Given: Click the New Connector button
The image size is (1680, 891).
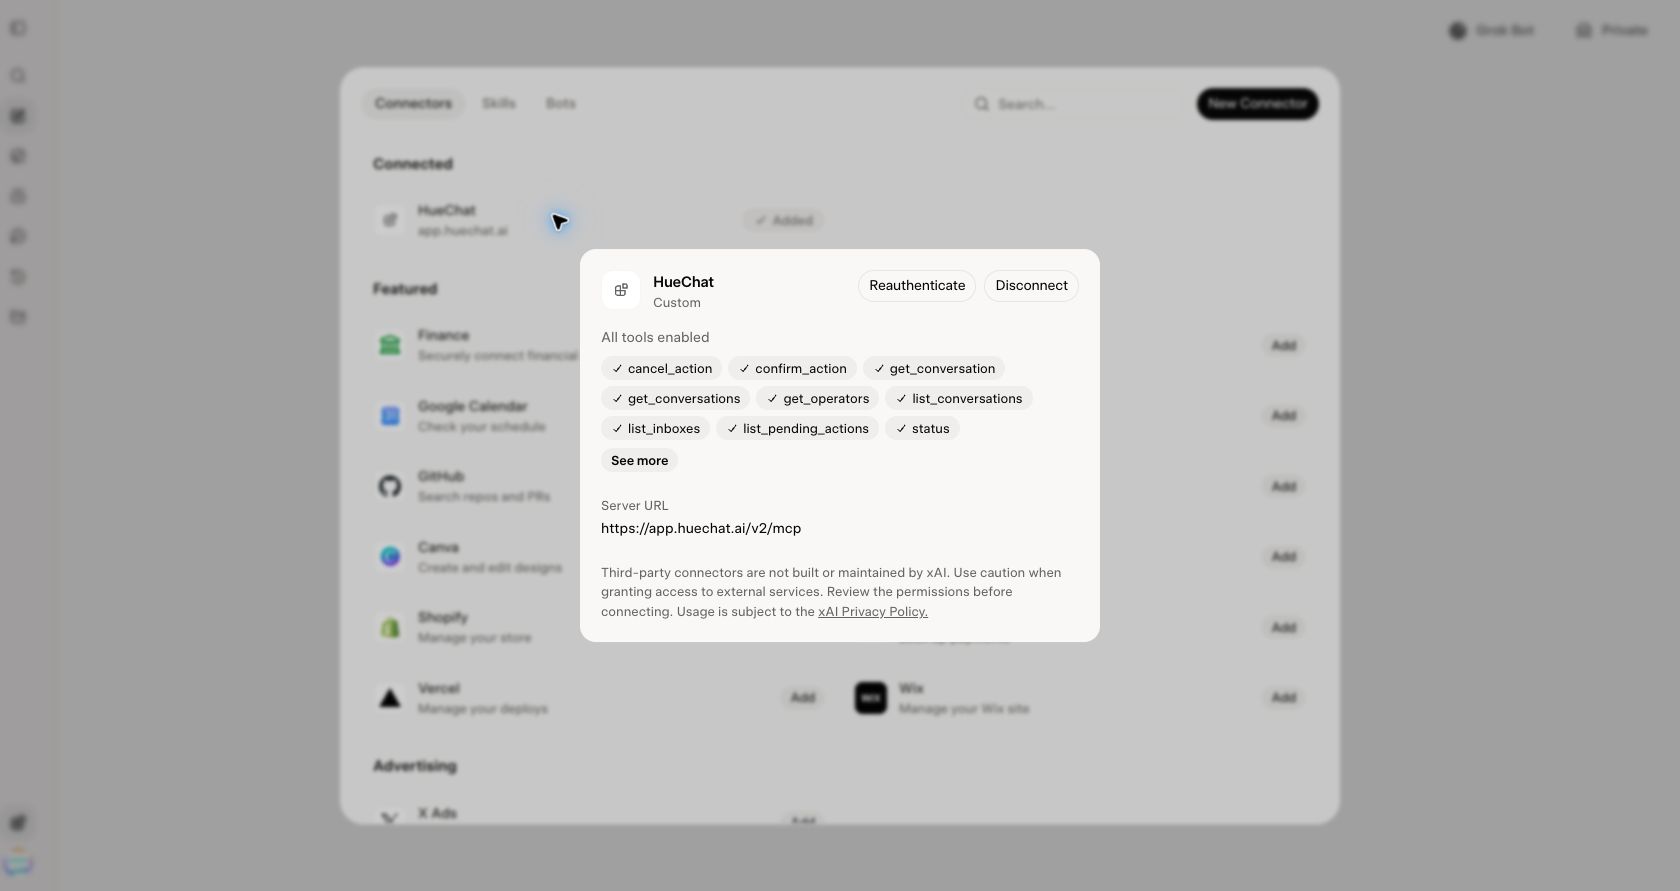Looking at the screenshot, I should pyautogui.click(x=1257, y=104).
